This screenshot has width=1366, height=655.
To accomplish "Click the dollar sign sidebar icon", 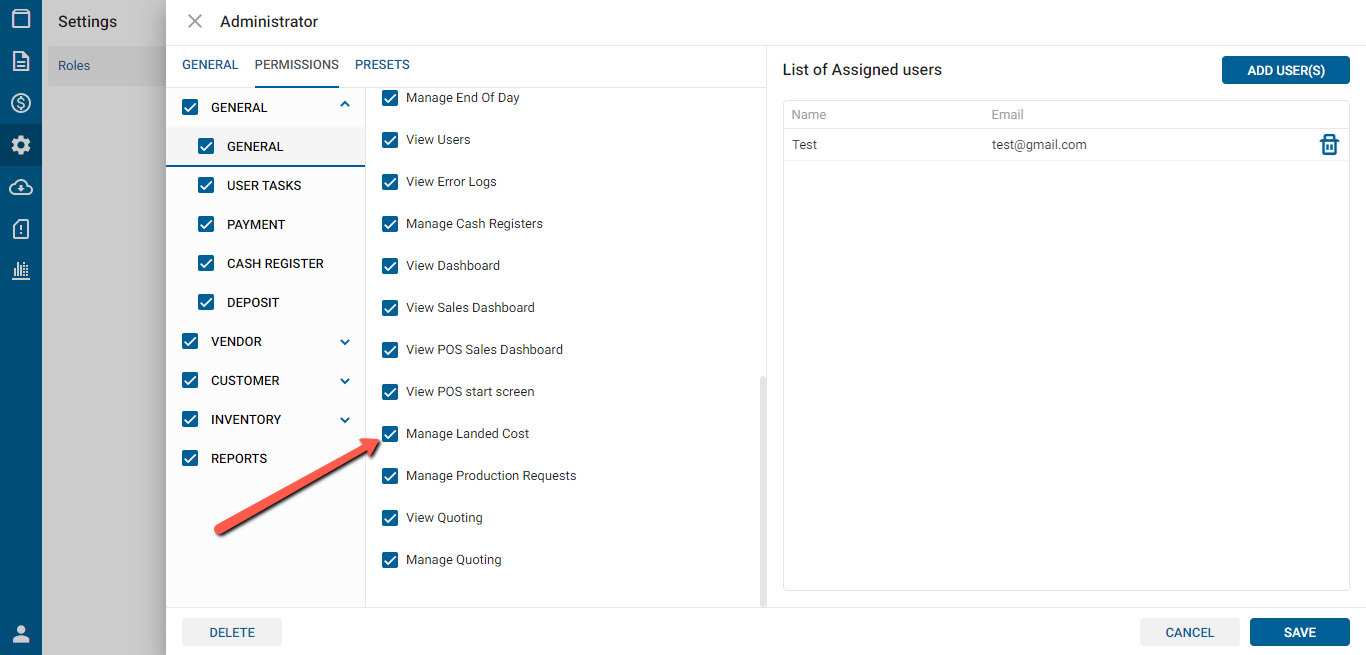I will pyautogui.click(x=20, y=103).
